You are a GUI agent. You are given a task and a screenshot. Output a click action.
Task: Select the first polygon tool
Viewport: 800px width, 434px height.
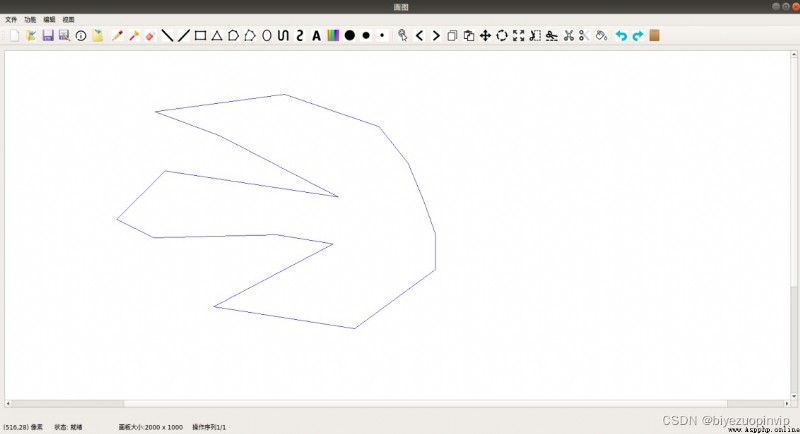(x=233, y=36)
